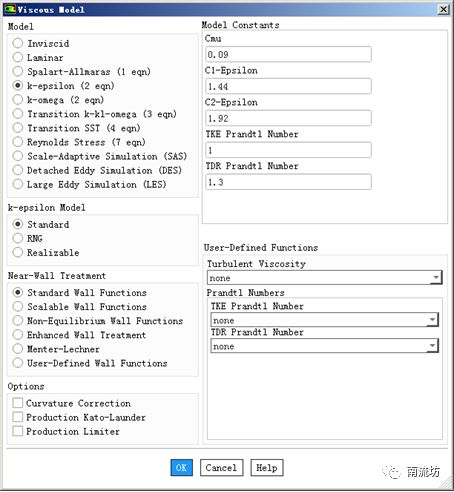
Task: Choose k-omega (2 eqn) model
Action: coord(18,100)
